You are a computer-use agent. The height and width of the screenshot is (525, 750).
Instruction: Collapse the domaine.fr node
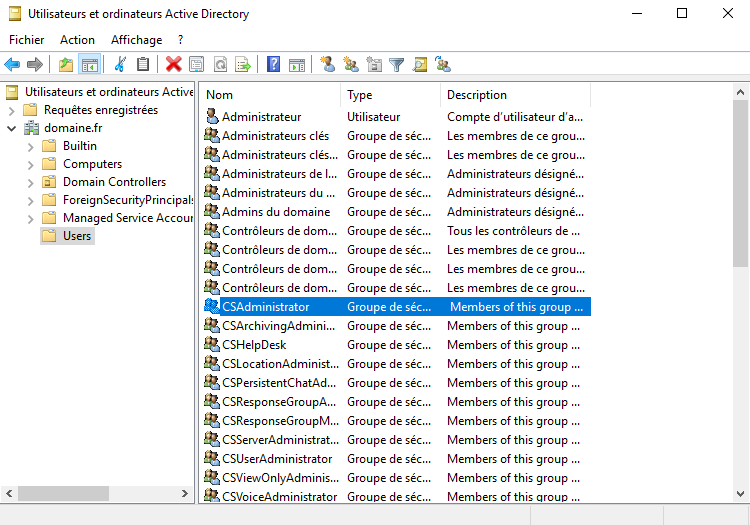point(12,128)
